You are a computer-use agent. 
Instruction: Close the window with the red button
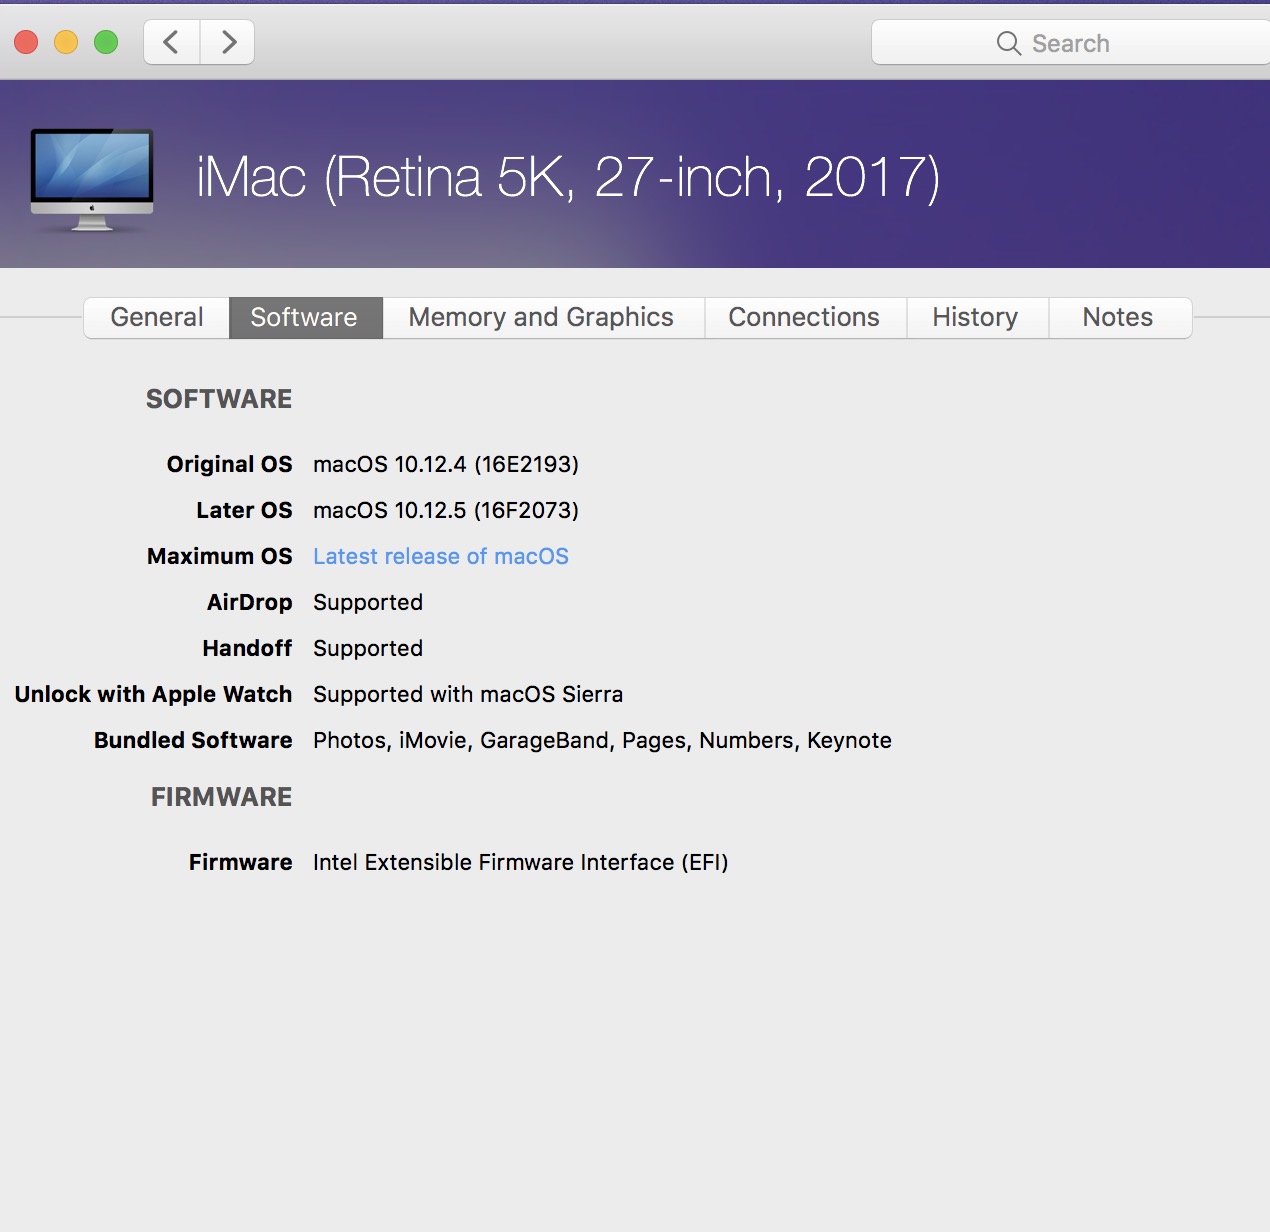pos(26,42)
